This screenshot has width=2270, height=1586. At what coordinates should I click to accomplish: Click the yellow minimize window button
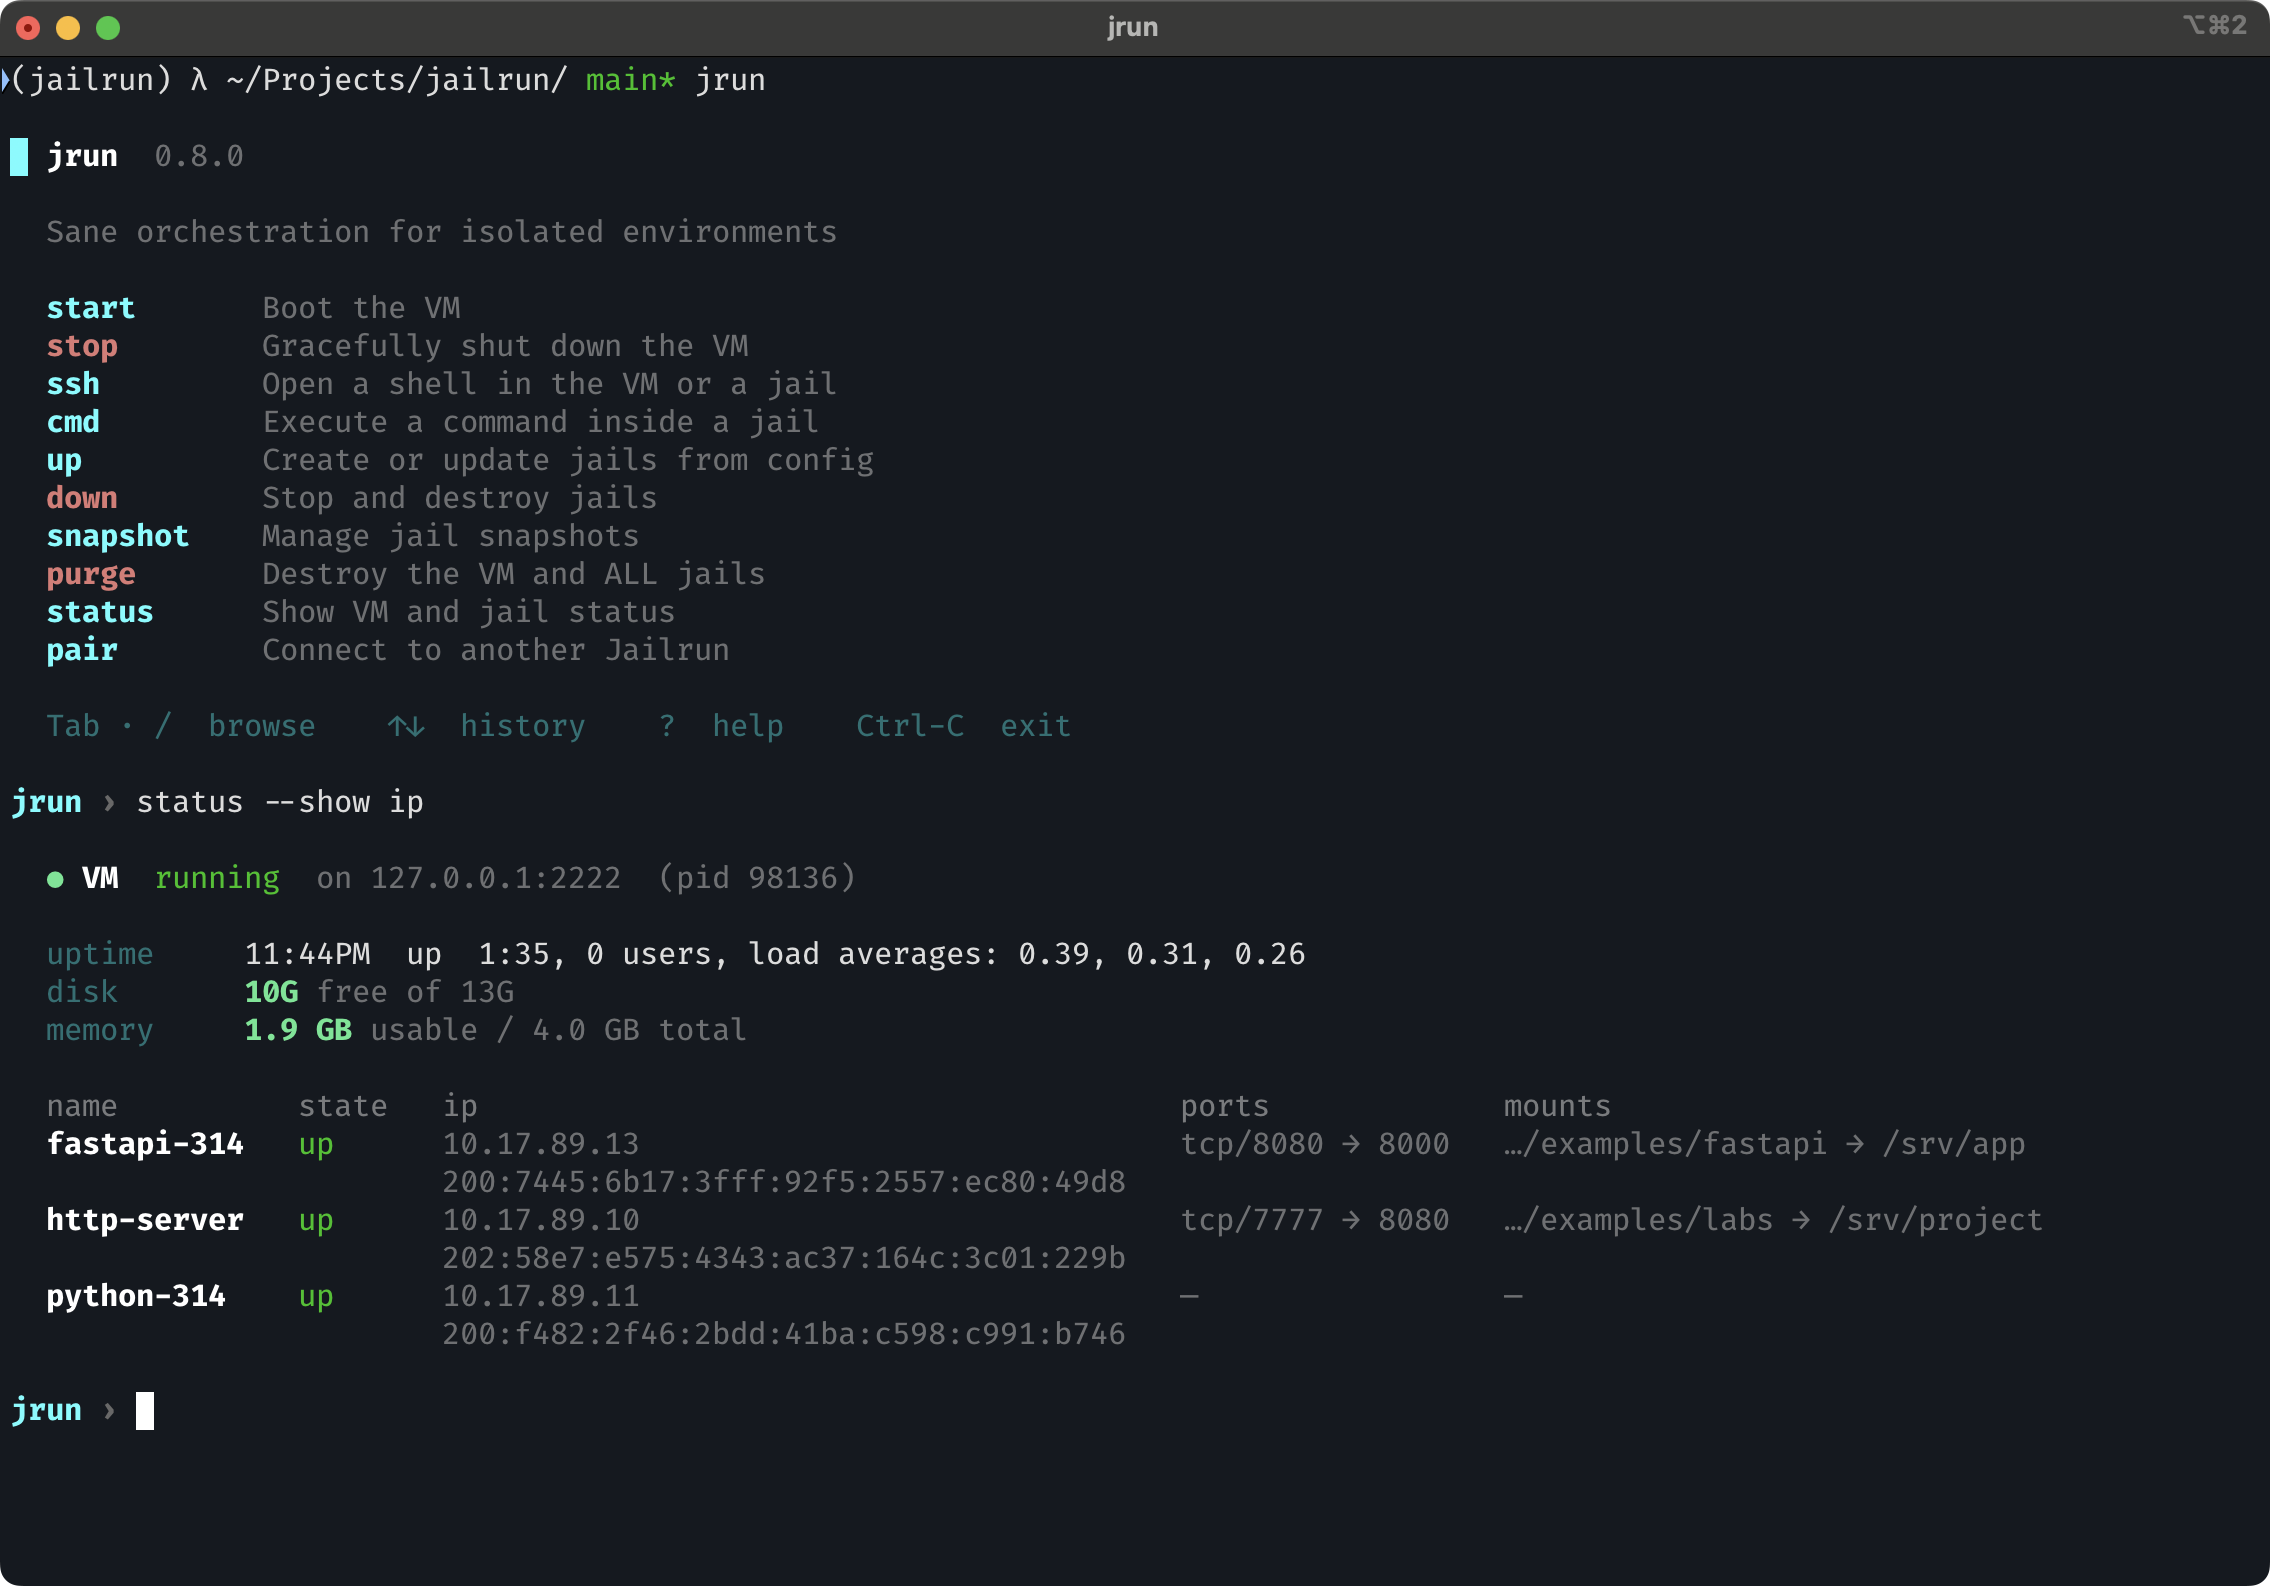coord(68,28)
